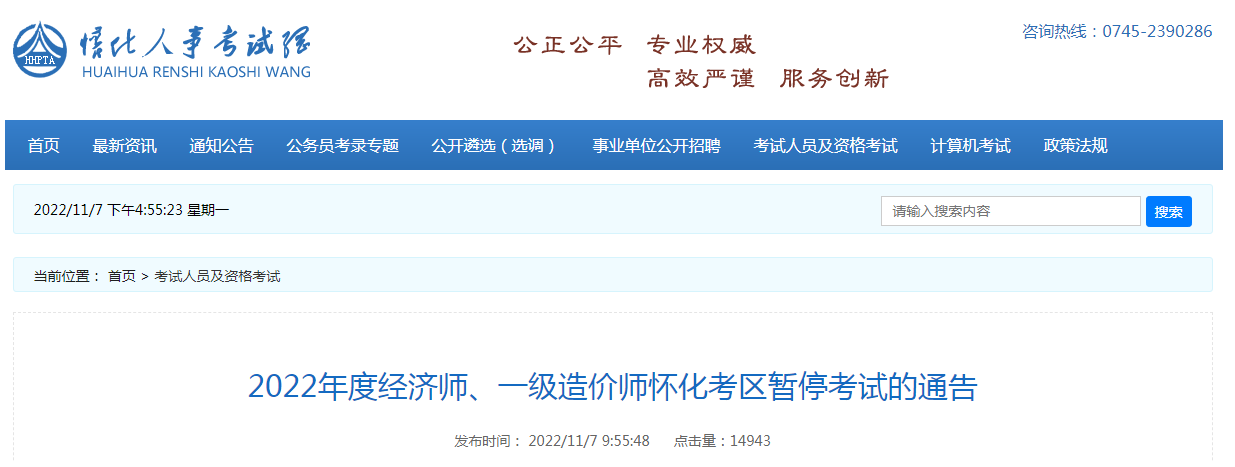The image size is (1235, 467).
Task: Open 事业单位公开招聘 menu item
Action: coord(656,146)
